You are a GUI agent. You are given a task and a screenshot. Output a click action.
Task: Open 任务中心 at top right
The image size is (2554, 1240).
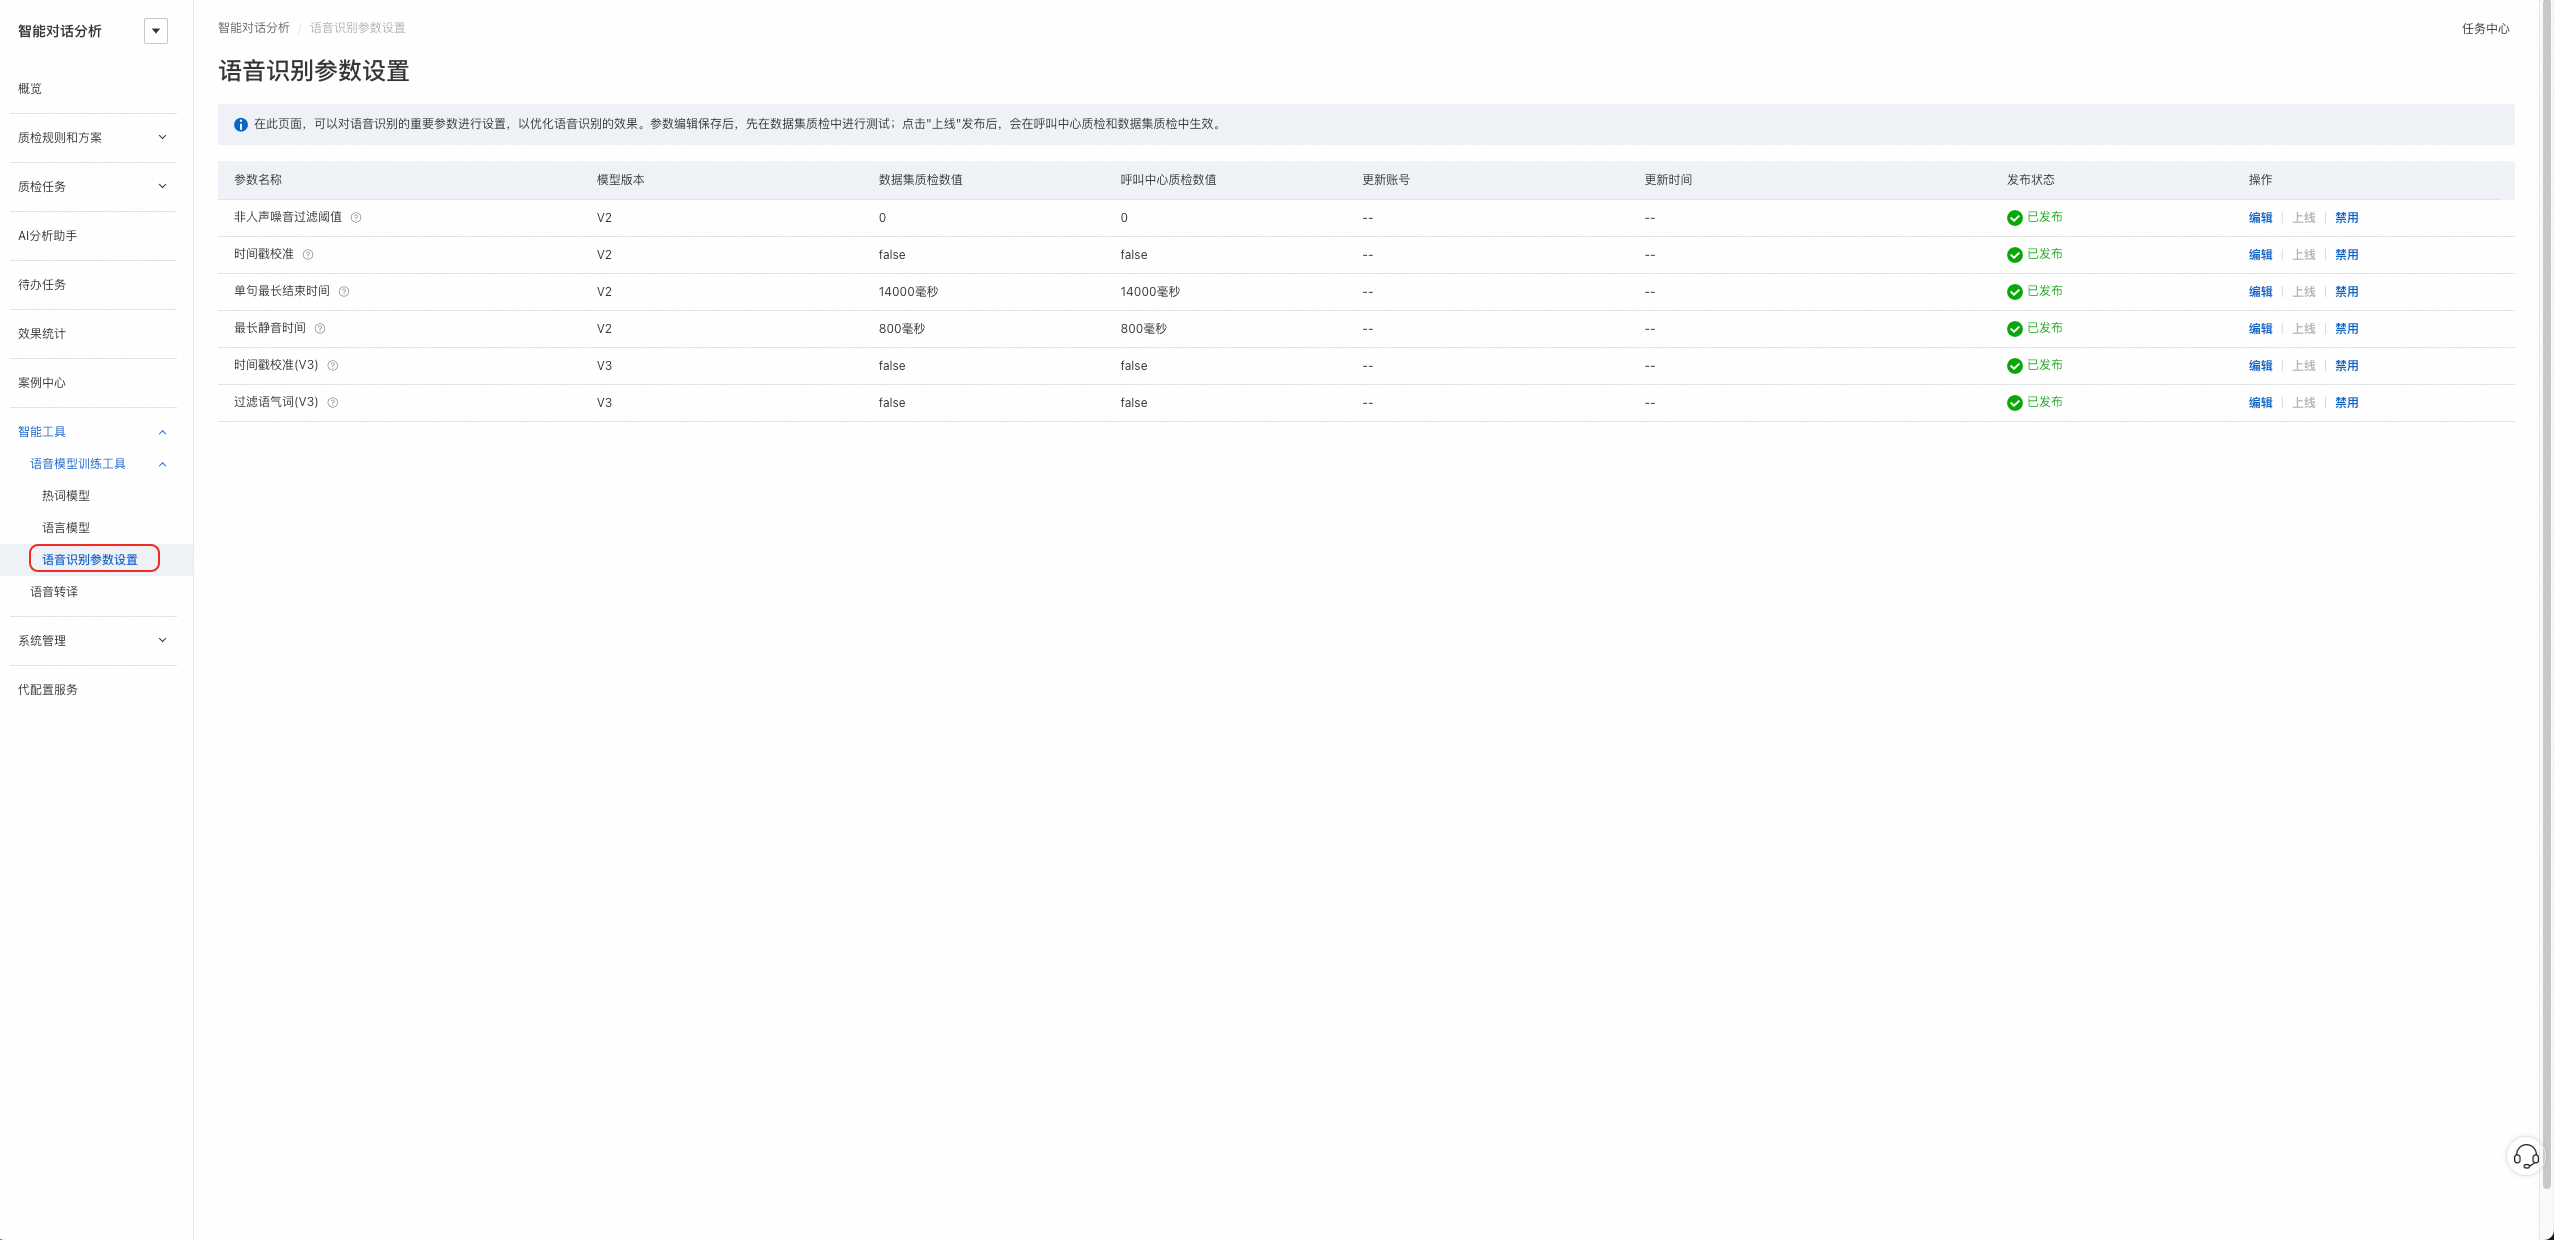pos(2485,29)
